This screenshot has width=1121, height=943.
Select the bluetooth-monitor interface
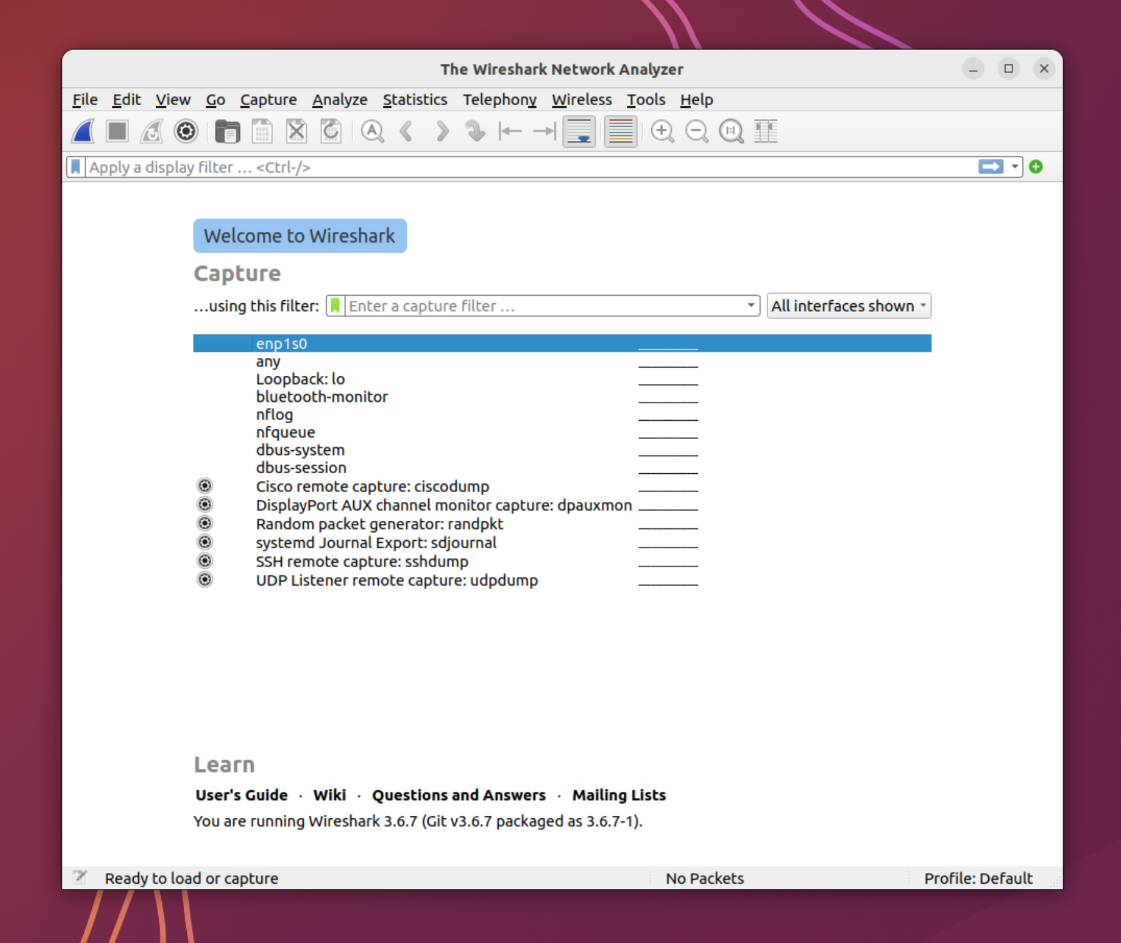click(x=562, y=397)
